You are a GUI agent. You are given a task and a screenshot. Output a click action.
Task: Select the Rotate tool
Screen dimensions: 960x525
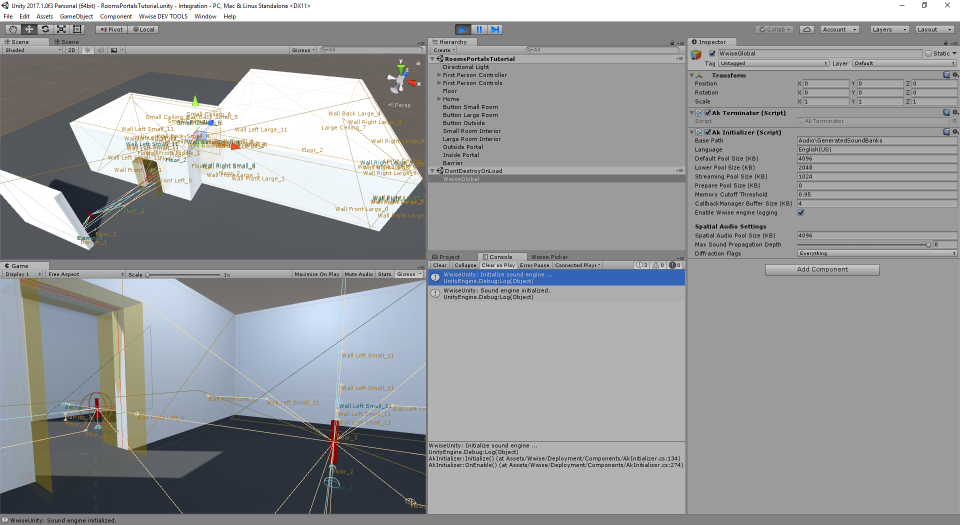tap(44, 29)
